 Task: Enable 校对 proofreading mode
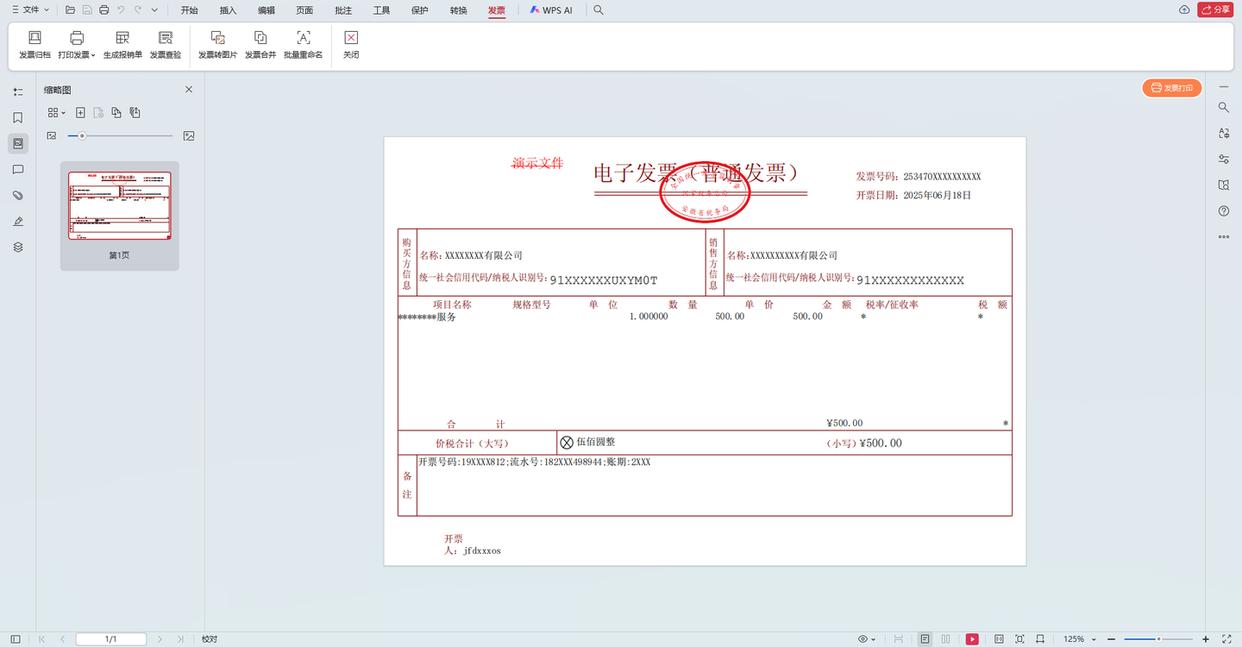[x=207, y=638]
